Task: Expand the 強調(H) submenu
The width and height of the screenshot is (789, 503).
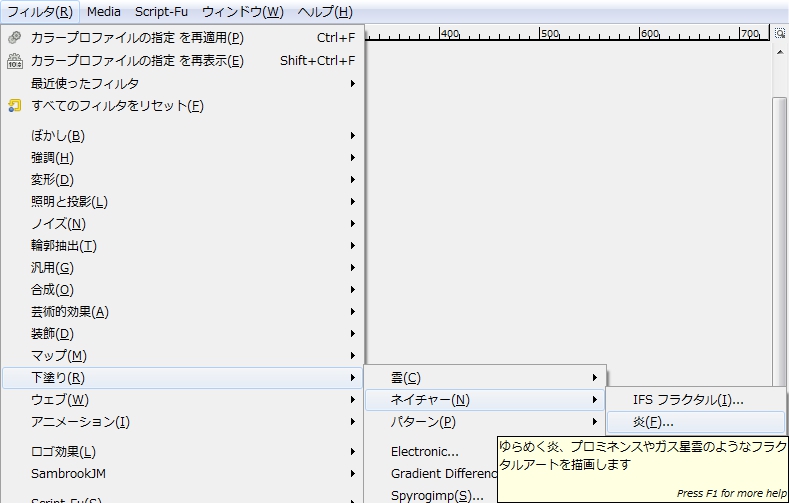Action: coord(182,157)
